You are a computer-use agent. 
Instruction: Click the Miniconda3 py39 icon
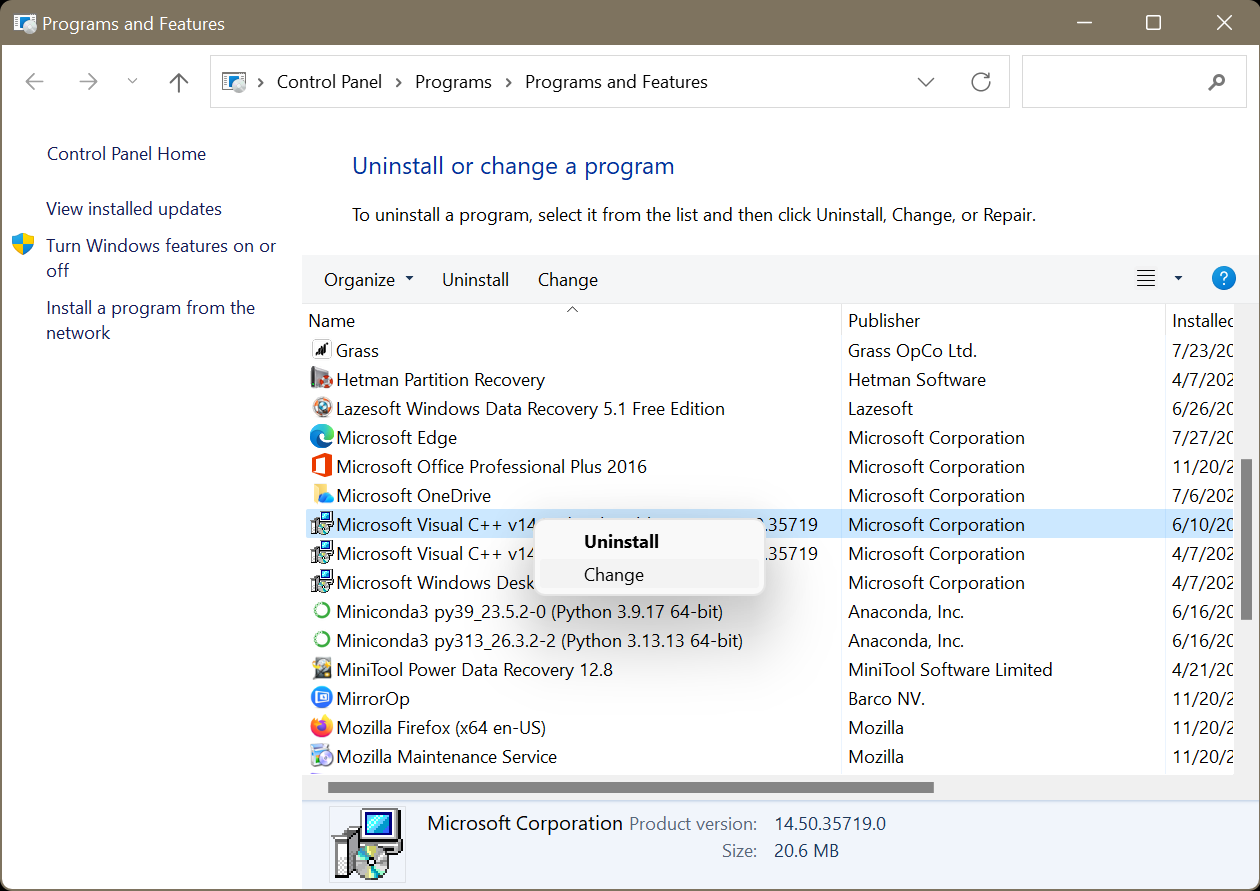coord(322,611)
